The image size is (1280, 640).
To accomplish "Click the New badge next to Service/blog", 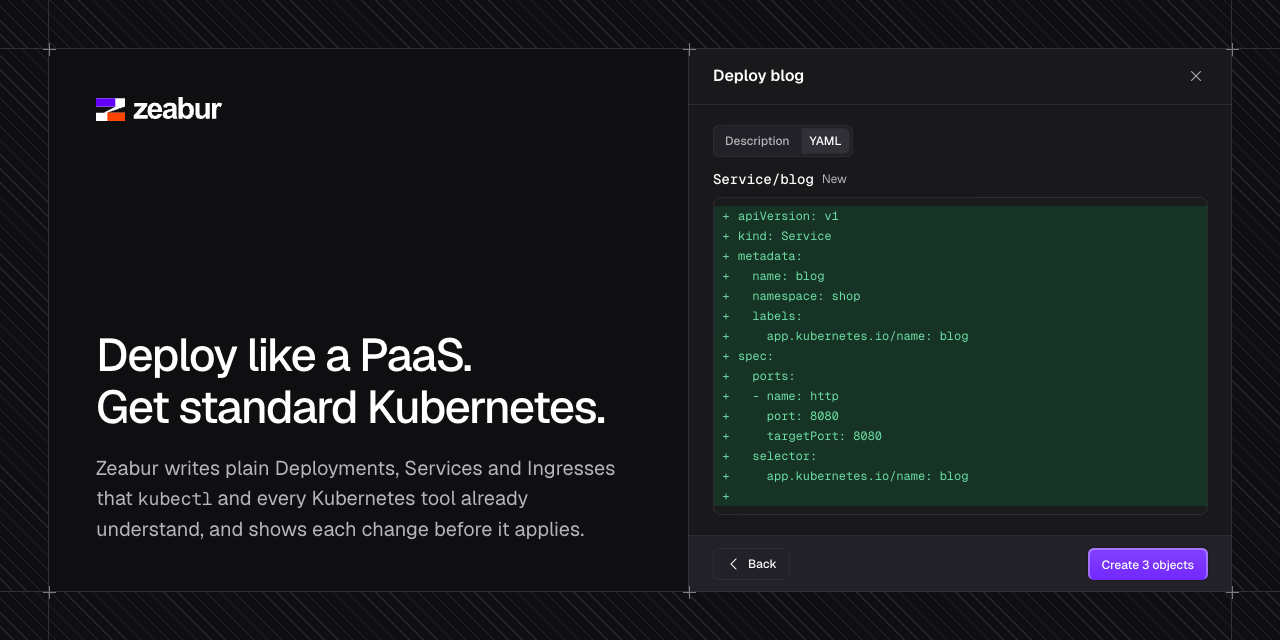I will pyautogui.click(x=834, y=179).
